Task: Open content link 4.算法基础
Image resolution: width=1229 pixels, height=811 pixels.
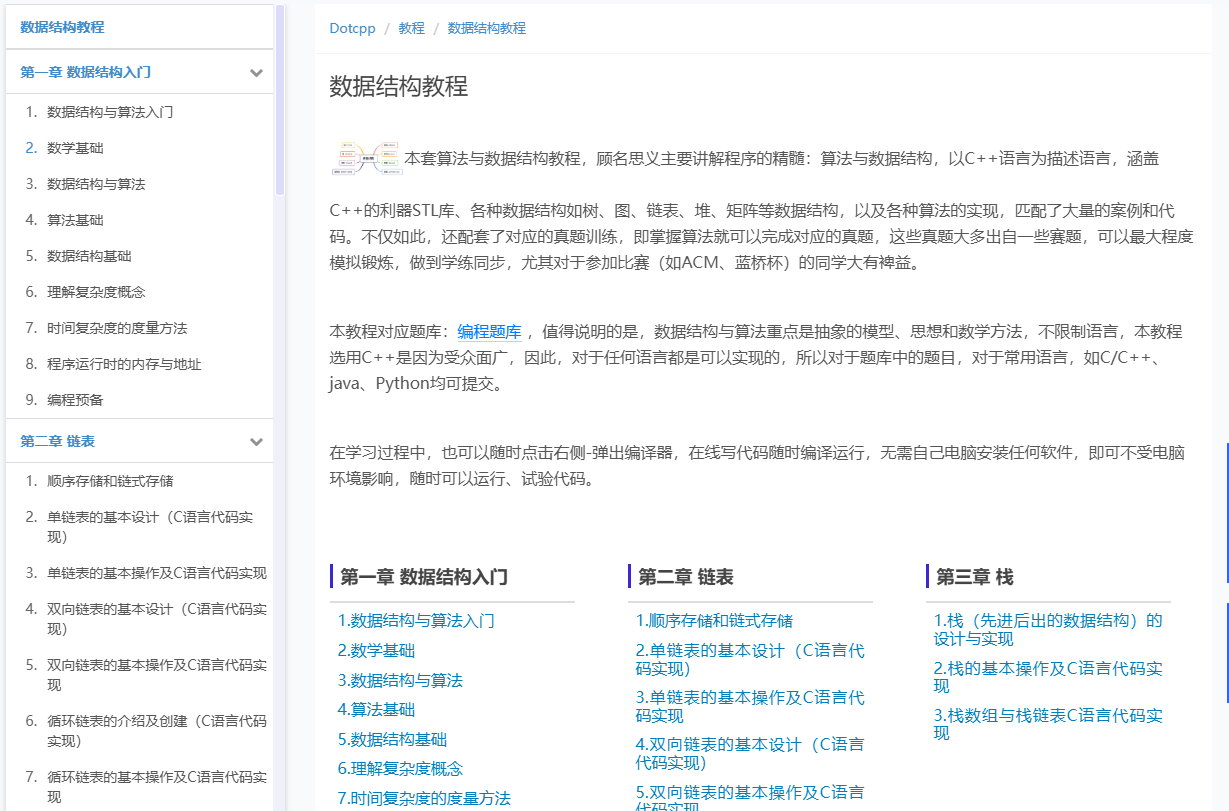Action: (x=376, y=710)
